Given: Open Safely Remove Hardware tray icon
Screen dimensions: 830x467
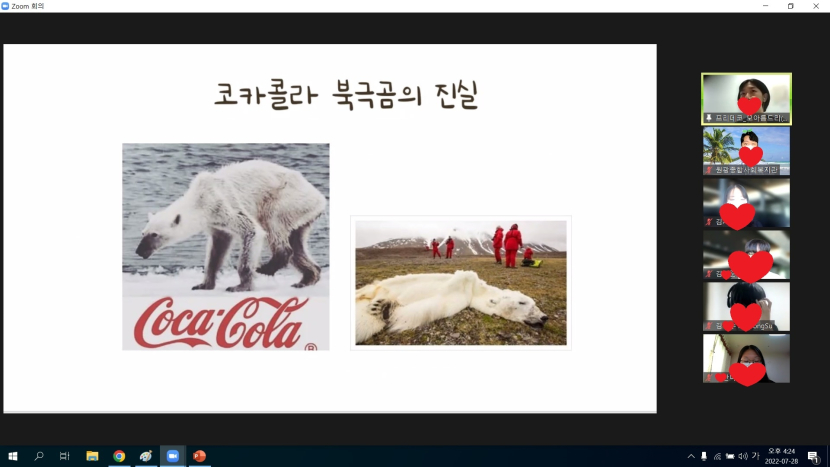Looking at the screenshot, I should point(704,456).
